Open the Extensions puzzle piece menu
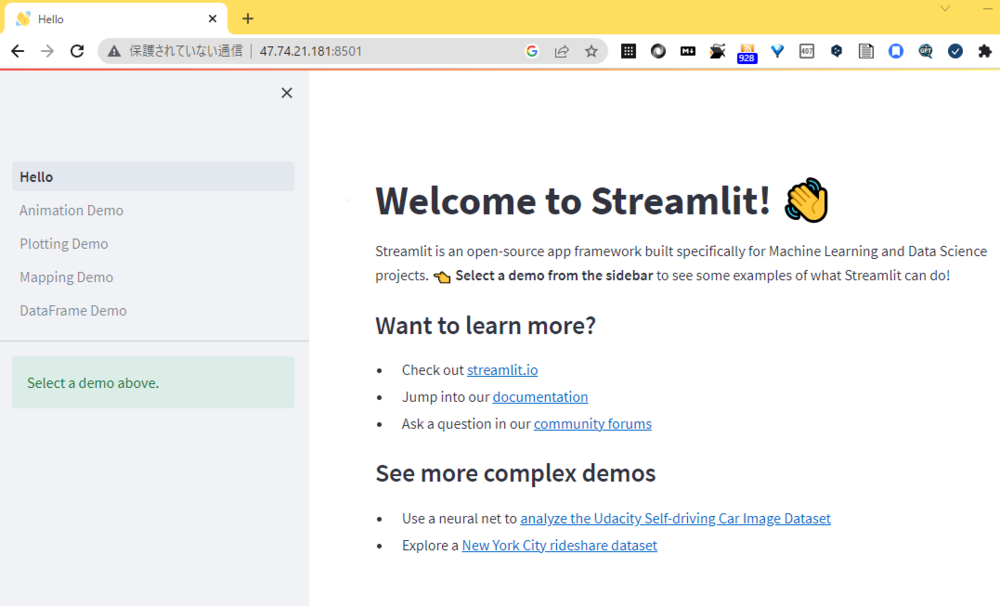 985,51
